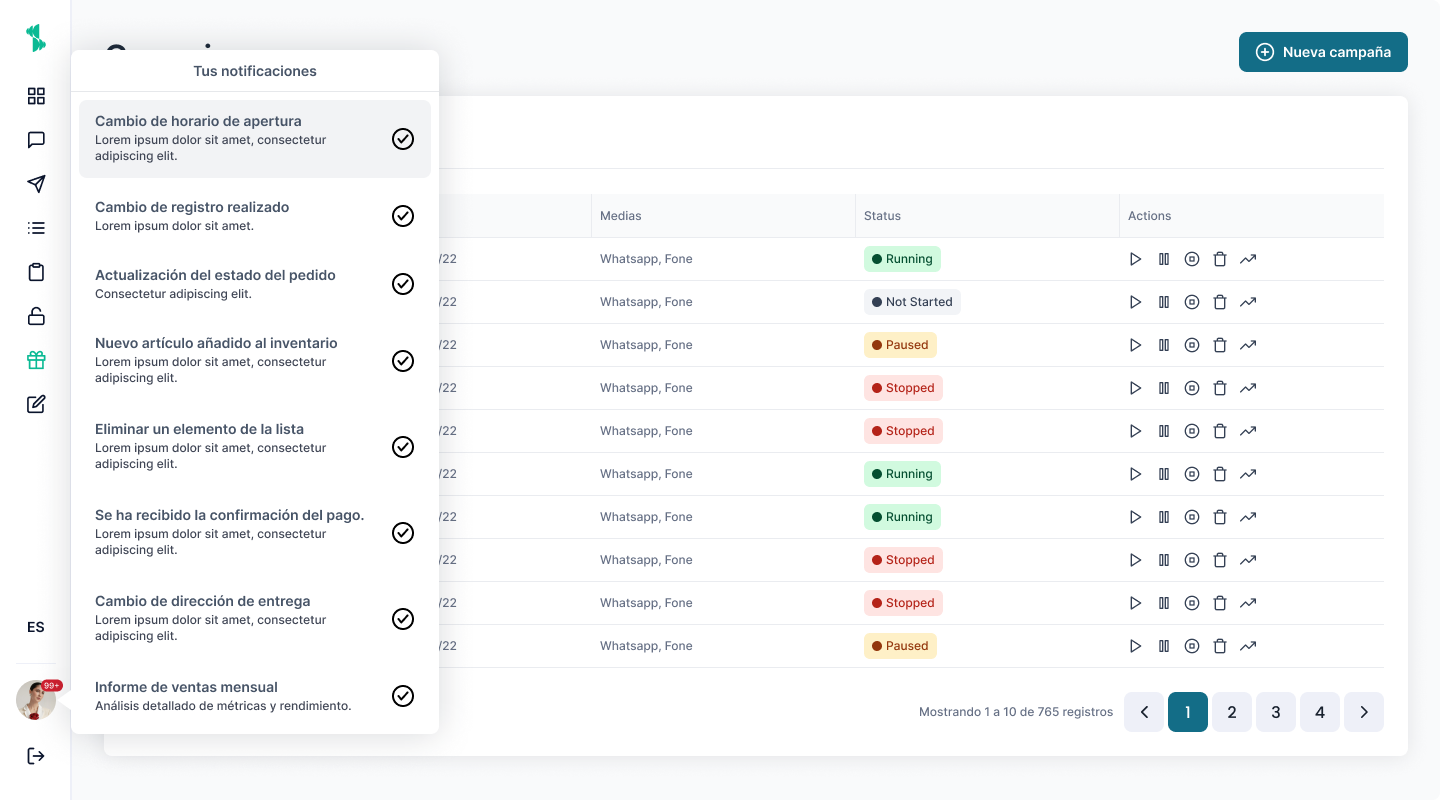Mark 'Cambio de registro realizado' notification as read
The height and width of the screenshot is (800, 1440).
[x=403, y=216]
